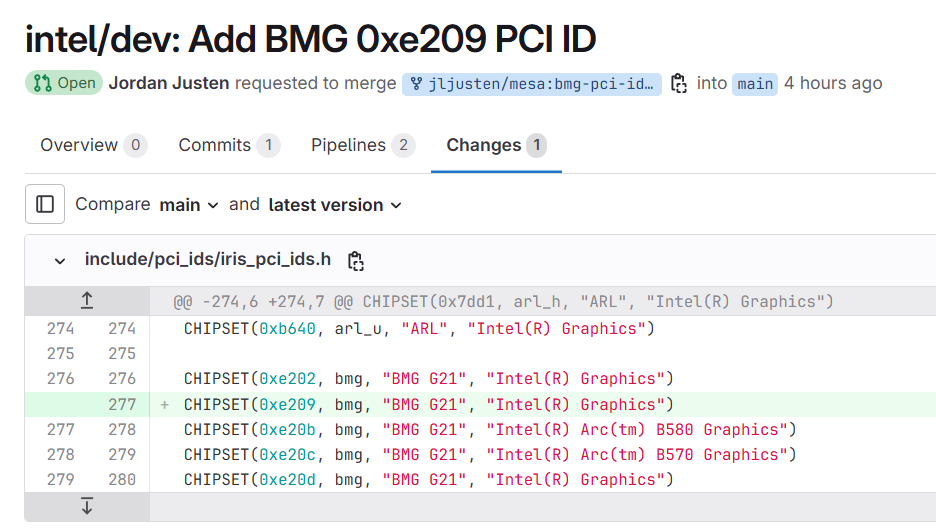
Task: Click the Open merge request status badge
Action: tap(64, 83)
